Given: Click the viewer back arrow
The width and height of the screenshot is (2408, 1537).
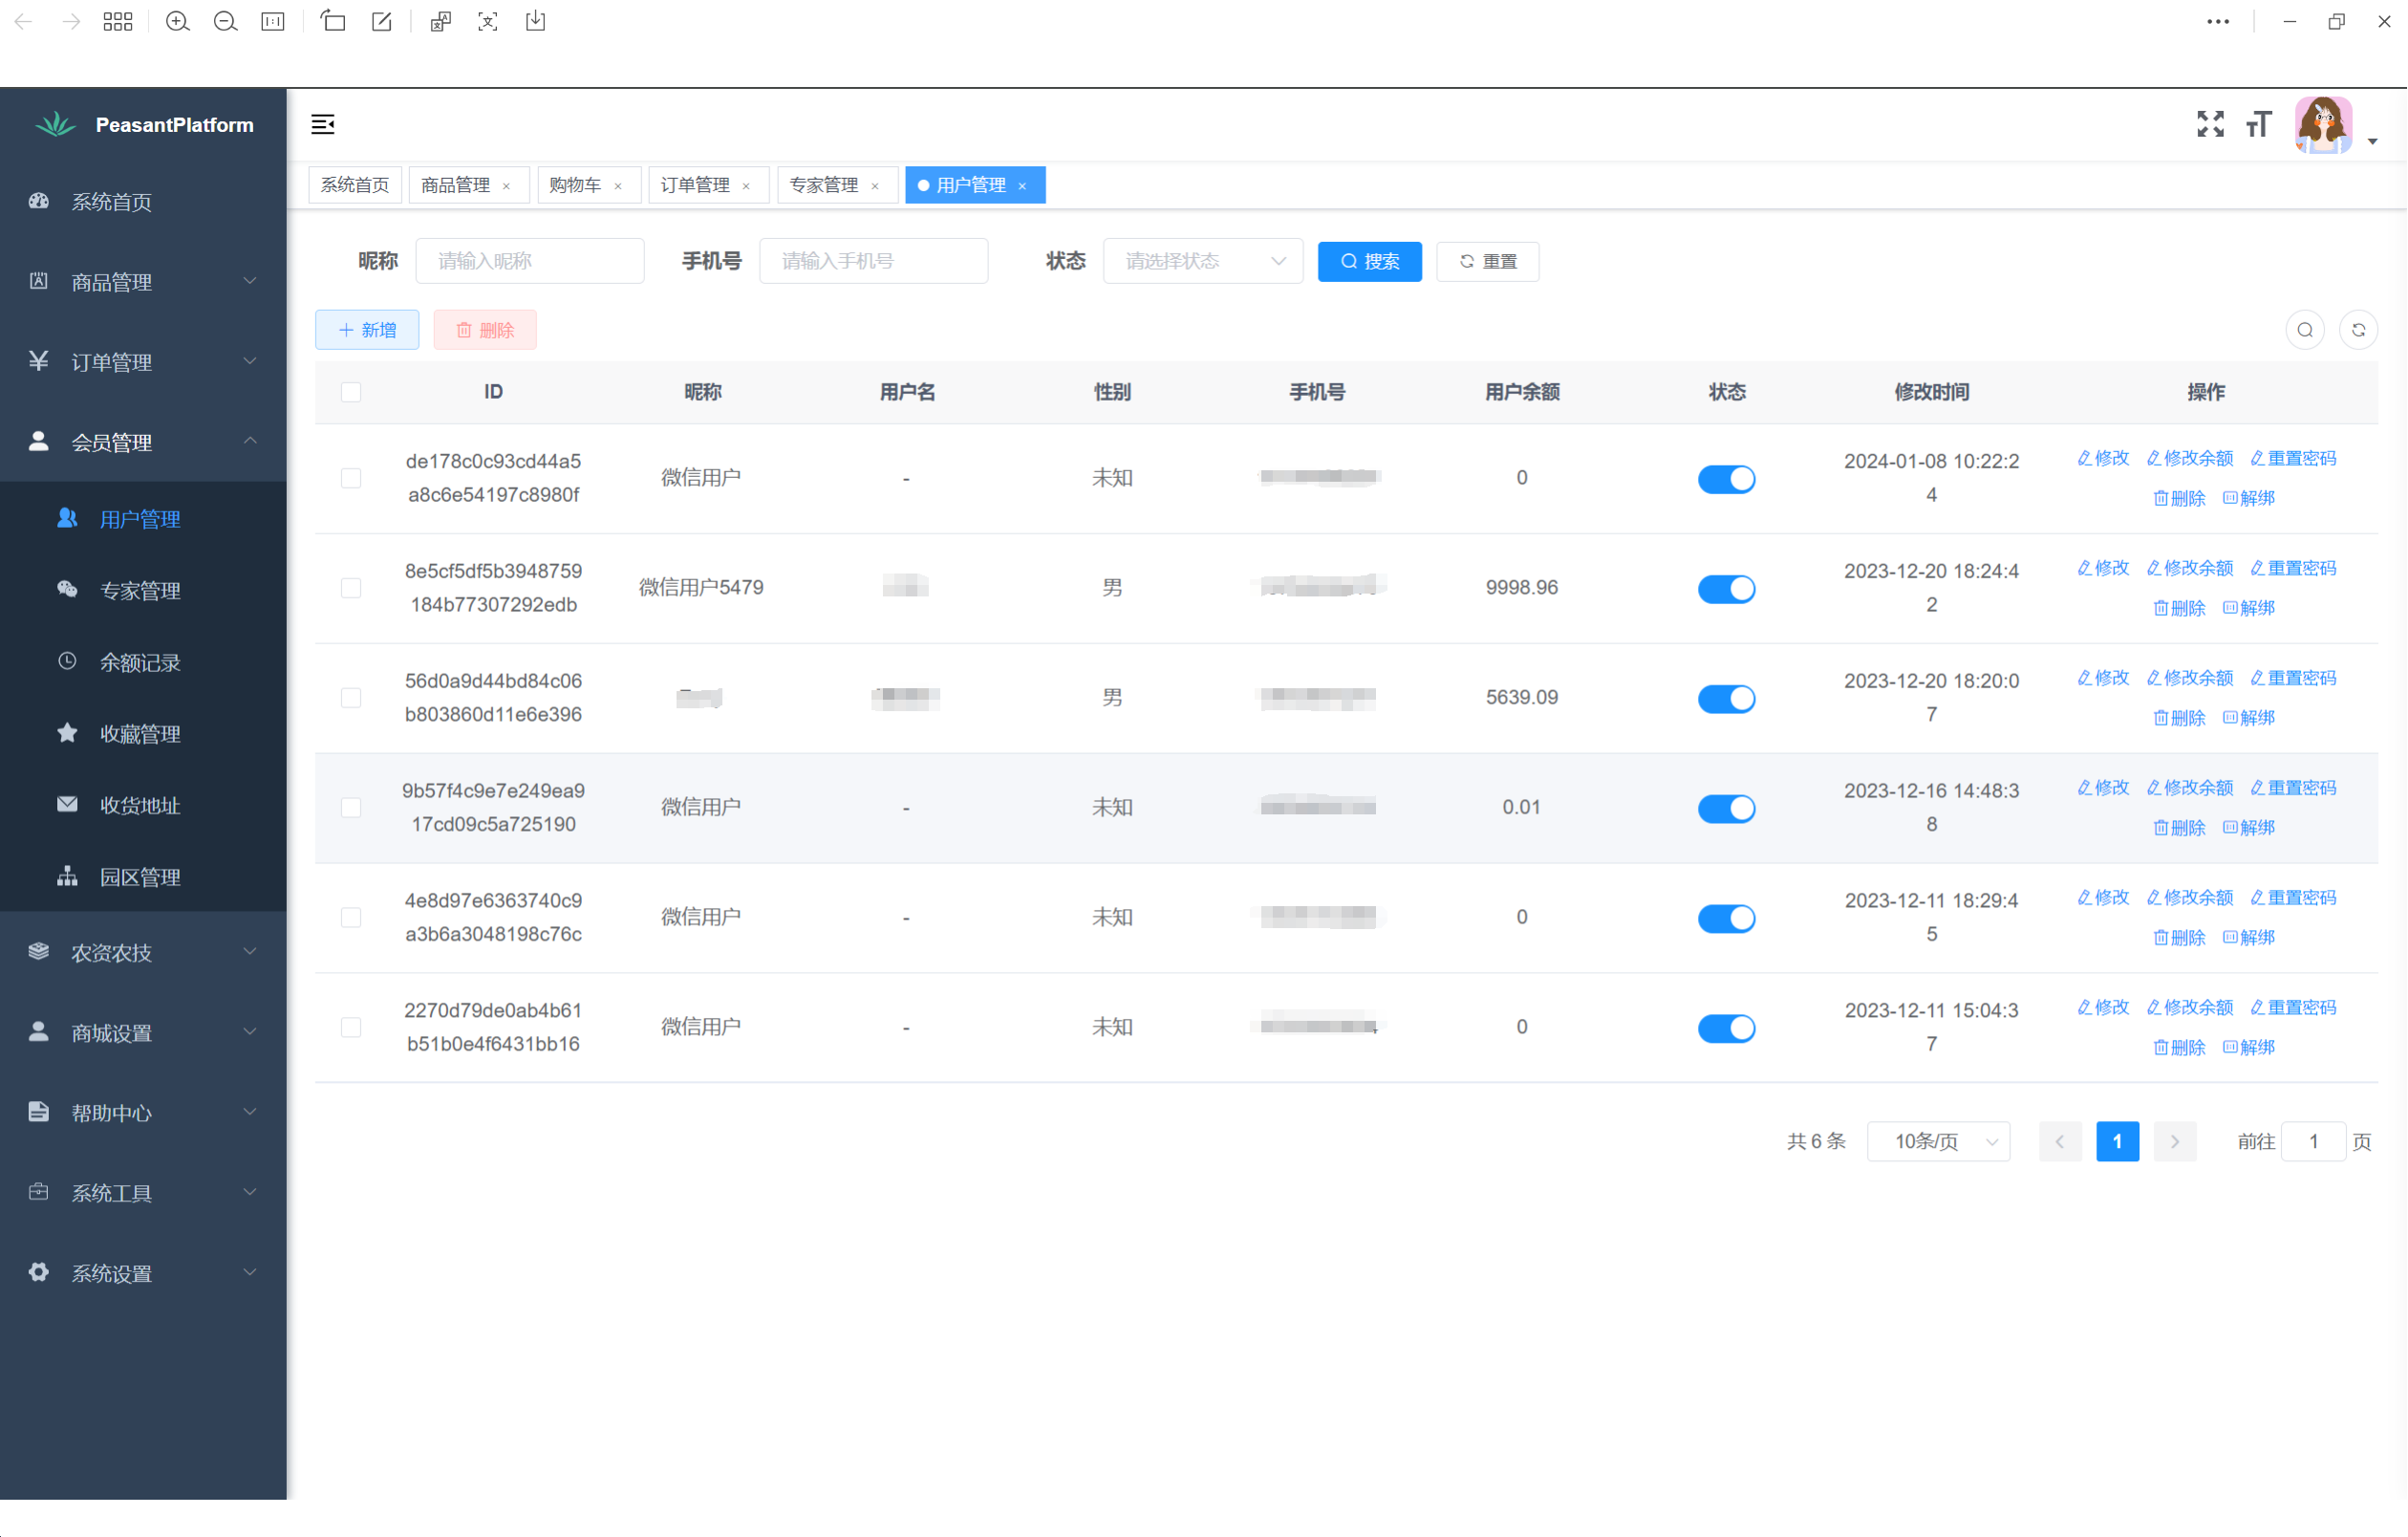Looking at the screenshot, I should pyautogui.click(x=23, y=22).
